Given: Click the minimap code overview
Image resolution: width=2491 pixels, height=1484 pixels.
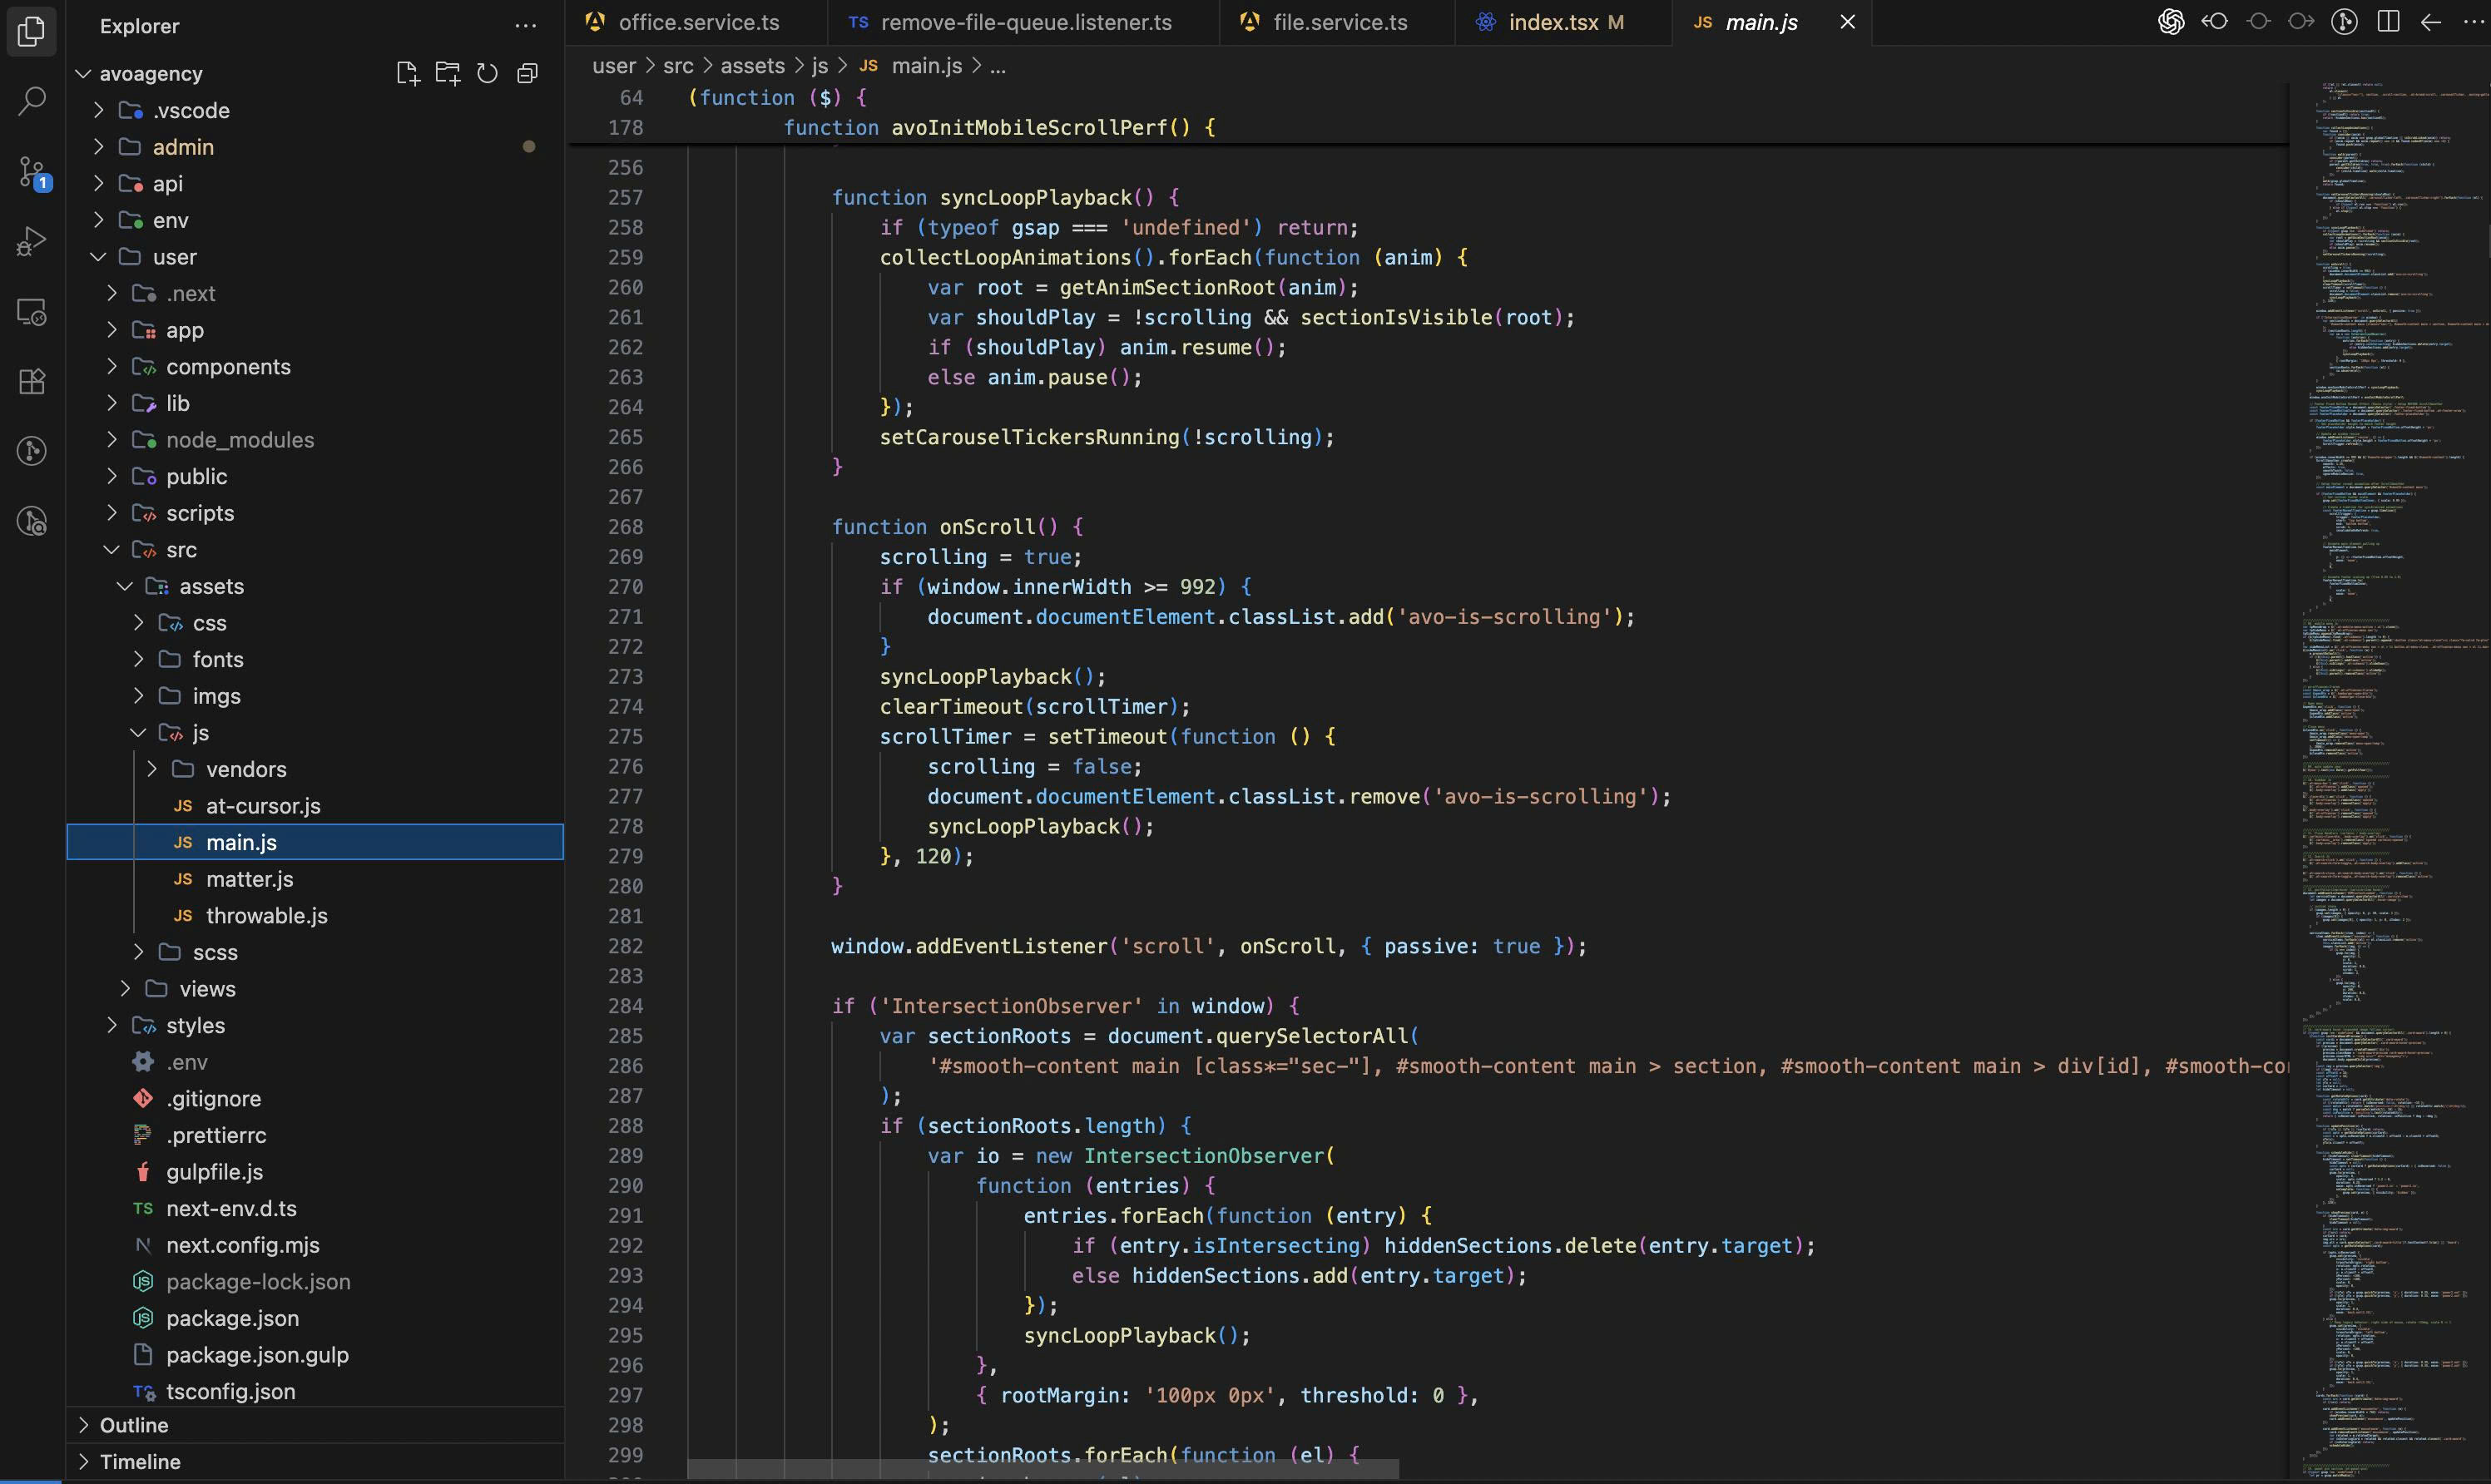Looking at the screenshot, I should pos(2390,780).
